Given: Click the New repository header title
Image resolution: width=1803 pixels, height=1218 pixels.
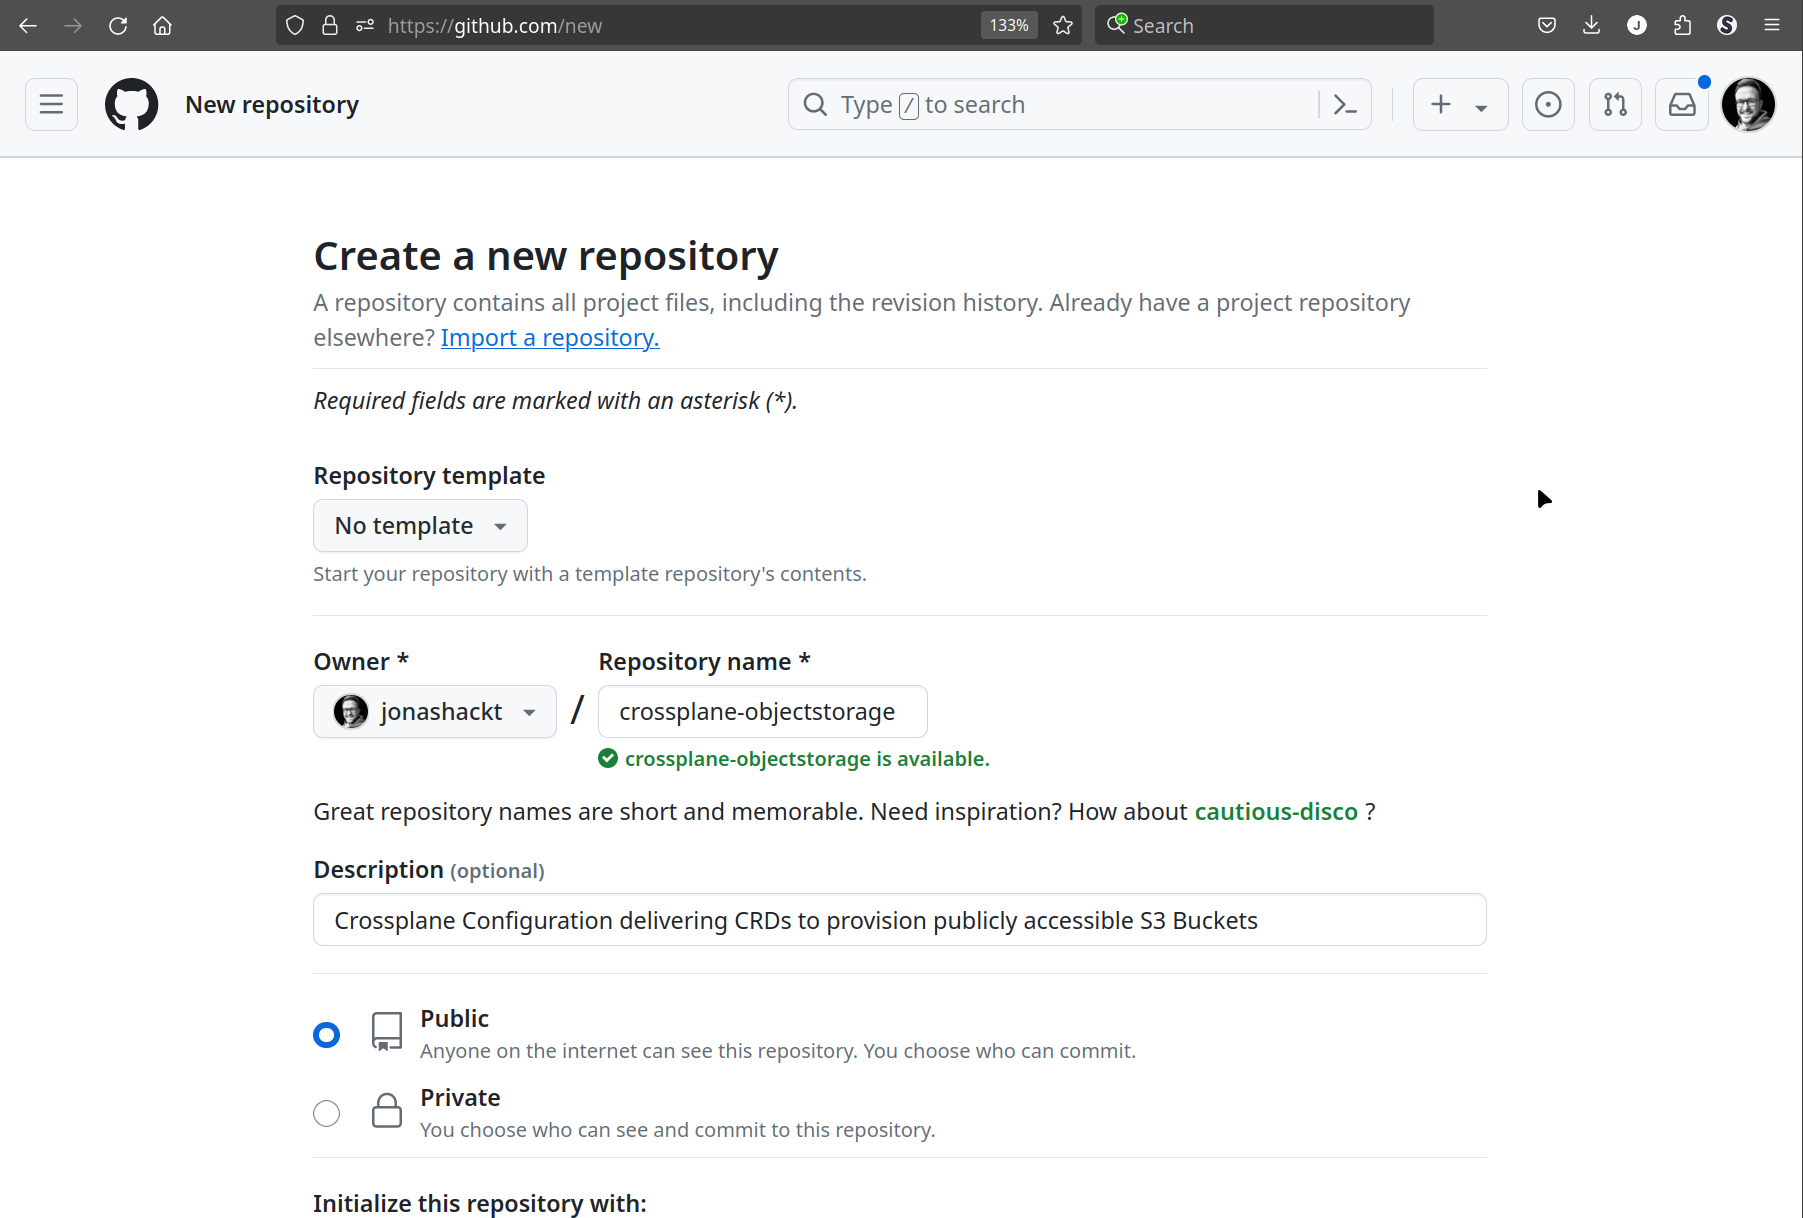Looking at the screenshot, I should pyautogui.click(x=272, y=104).
